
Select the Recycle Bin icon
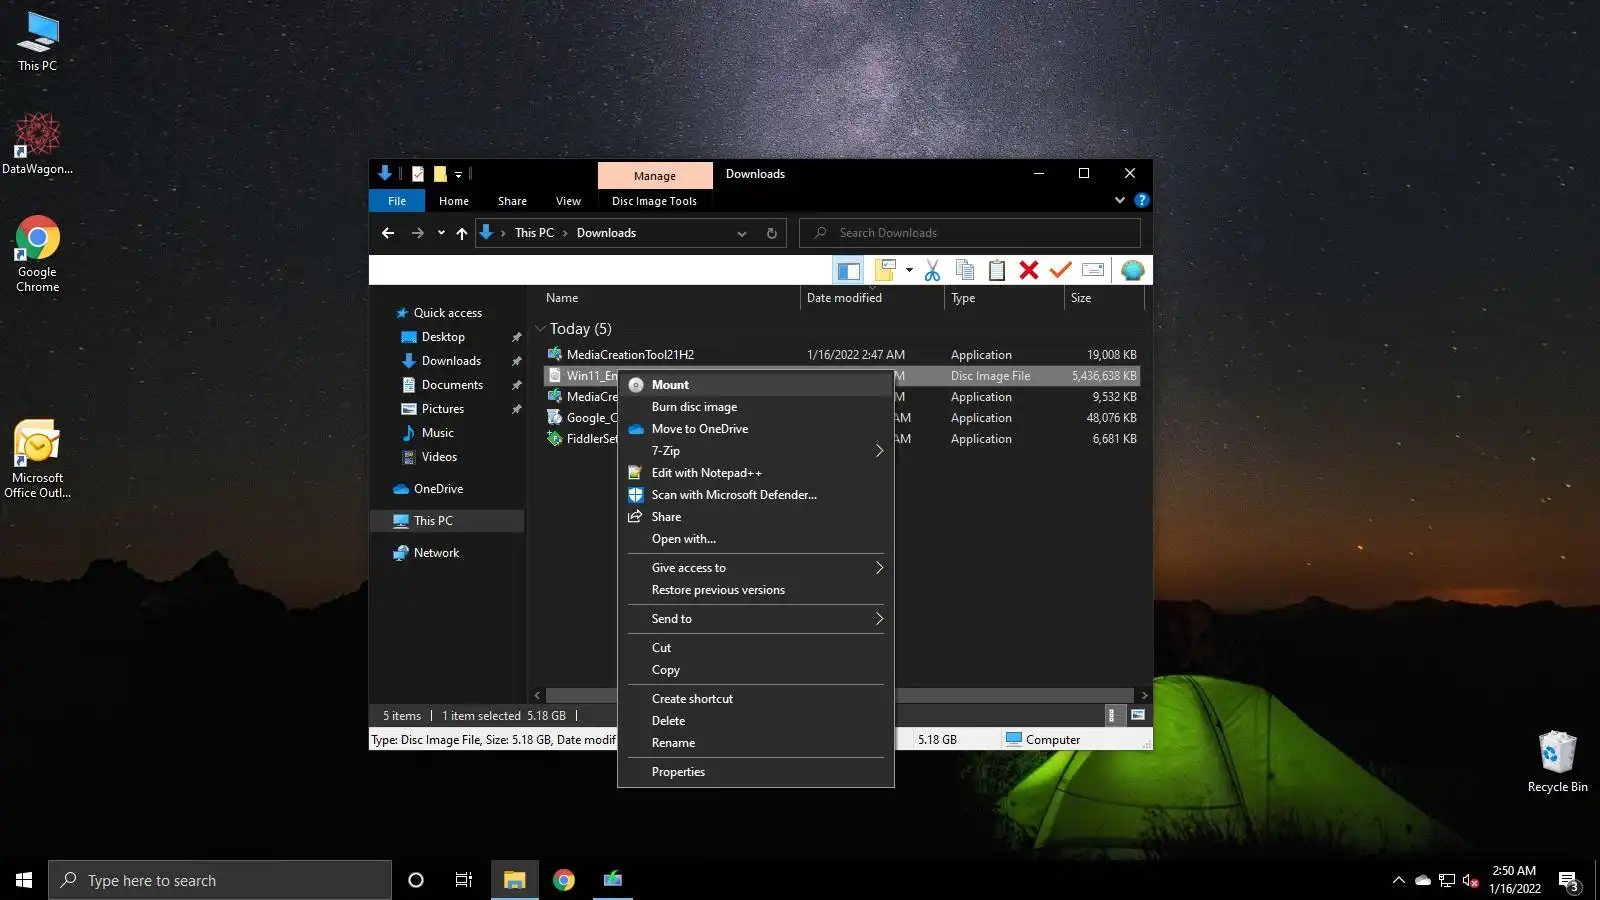click(x=1557, y=762)
